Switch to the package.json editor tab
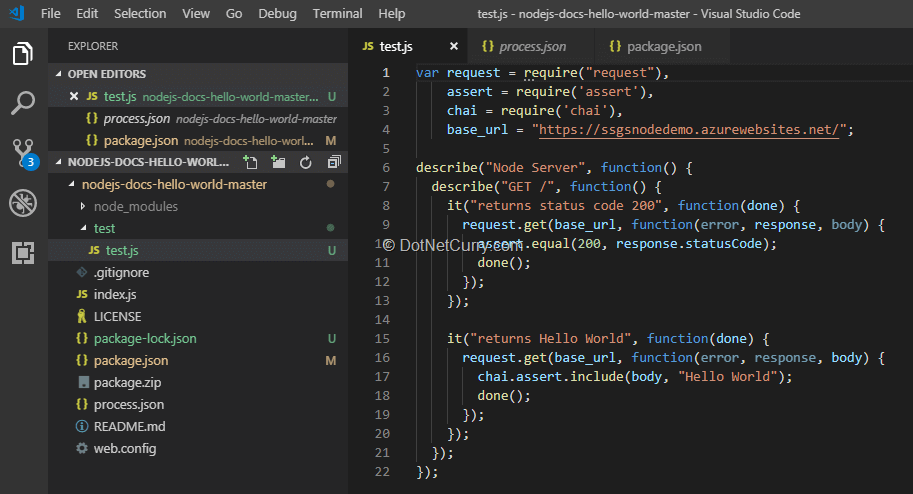The image size is (913, 494). pos(663,46)
